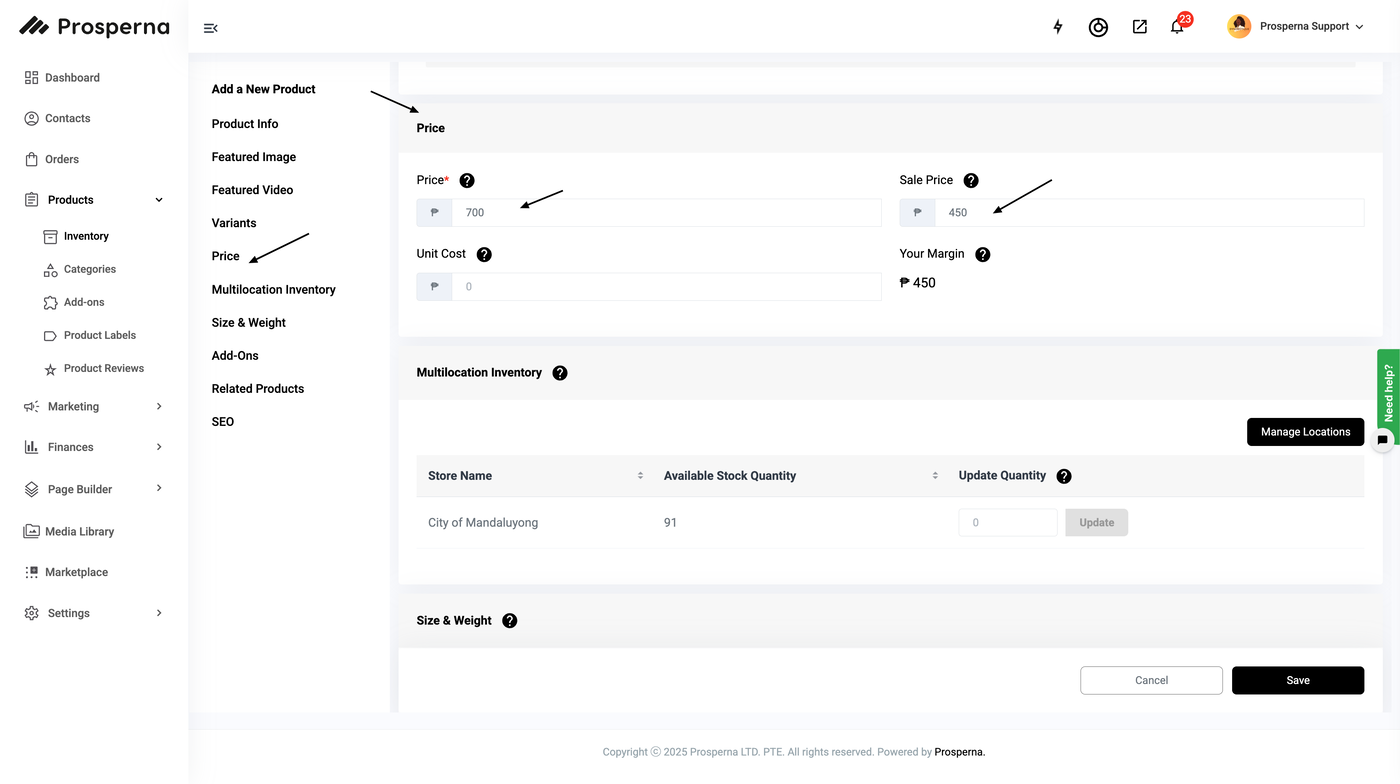Viewport: 1400px width, 784px height.
Task: Click the Save button
Action: 1297,680
